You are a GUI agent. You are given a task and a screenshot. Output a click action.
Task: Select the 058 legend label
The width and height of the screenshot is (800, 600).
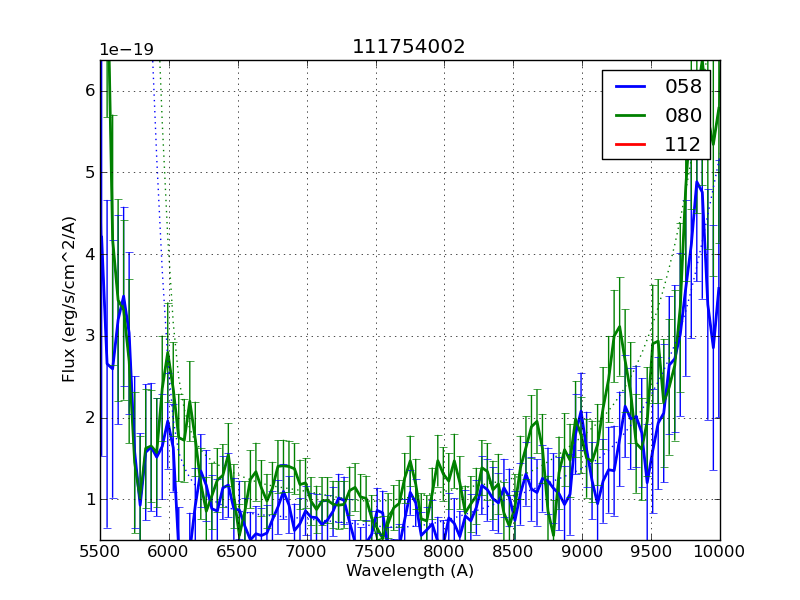click(x=683, y=87)
